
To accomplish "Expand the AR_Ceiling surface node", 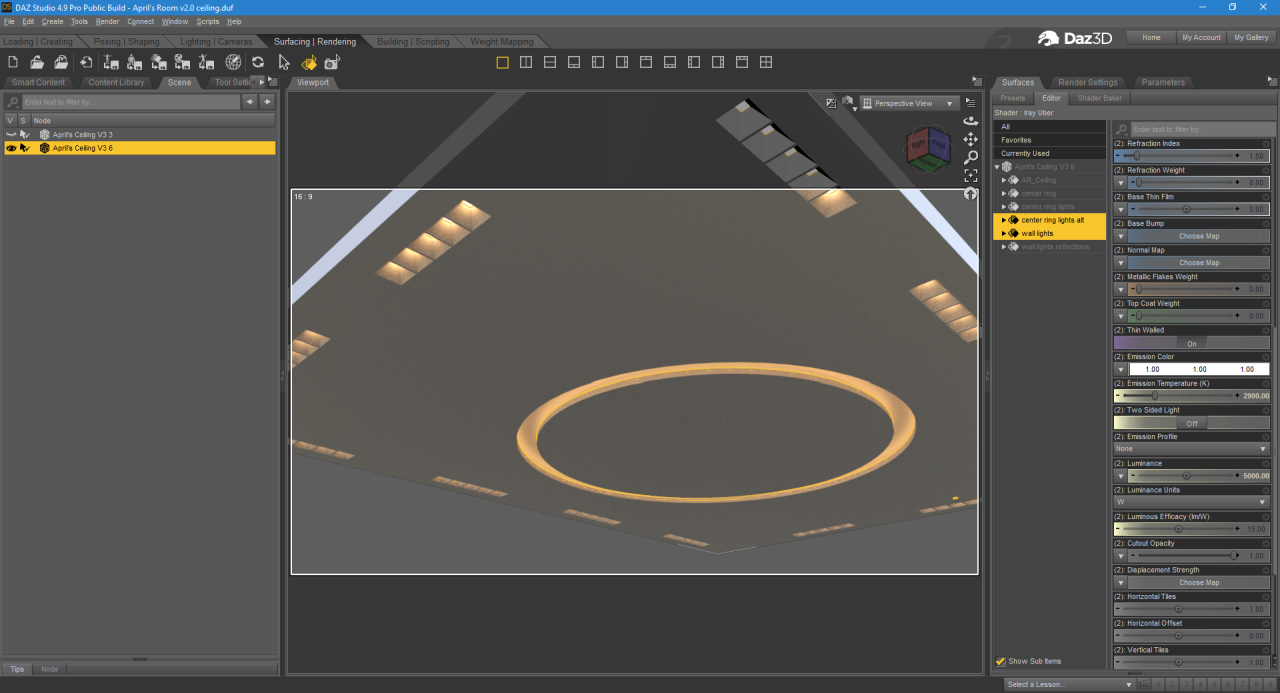I will pyautogui.click(x=1004, y=180).
